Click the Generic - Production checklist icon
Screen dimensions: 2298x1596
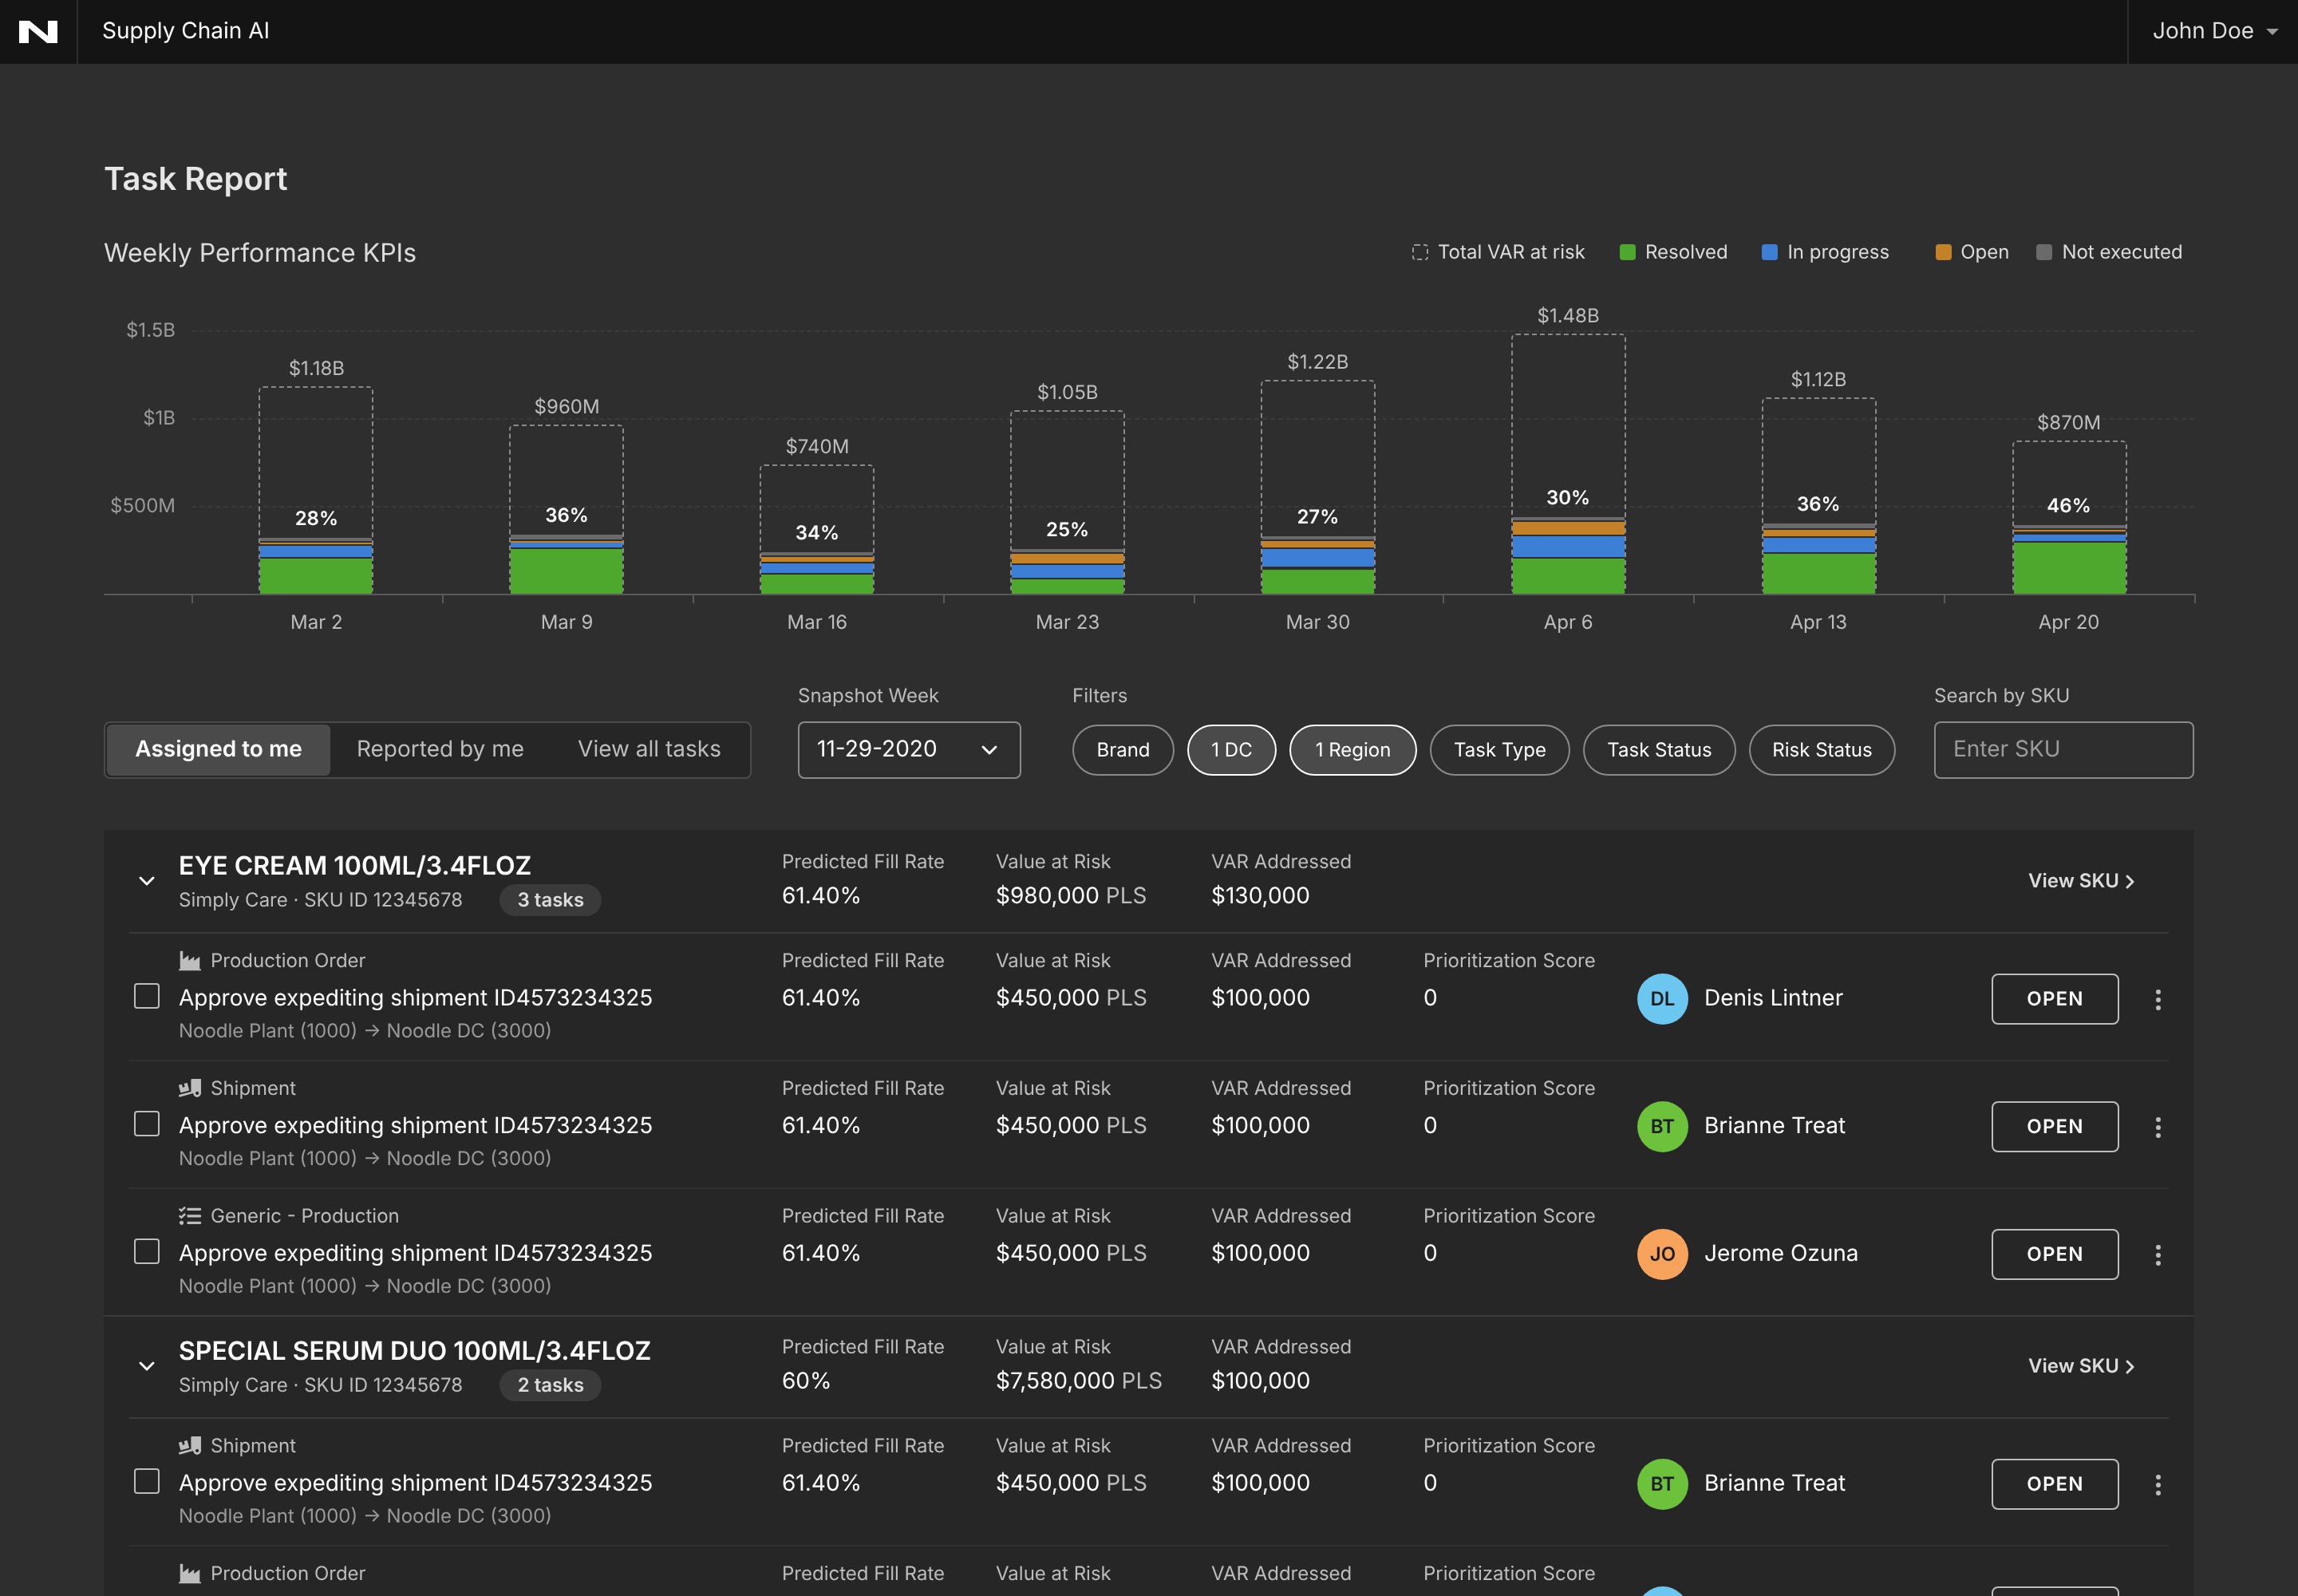click(189, 1216)
